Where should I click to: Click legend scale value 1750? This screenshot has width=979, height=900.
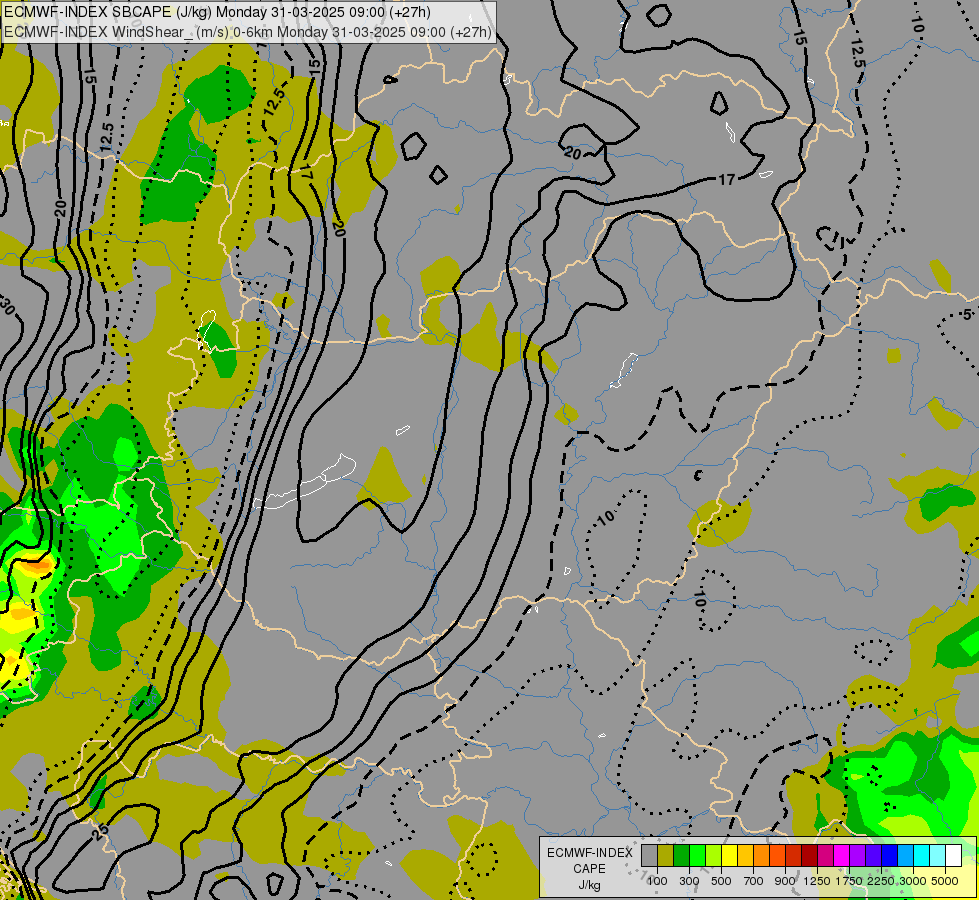[x=849, y=881]
